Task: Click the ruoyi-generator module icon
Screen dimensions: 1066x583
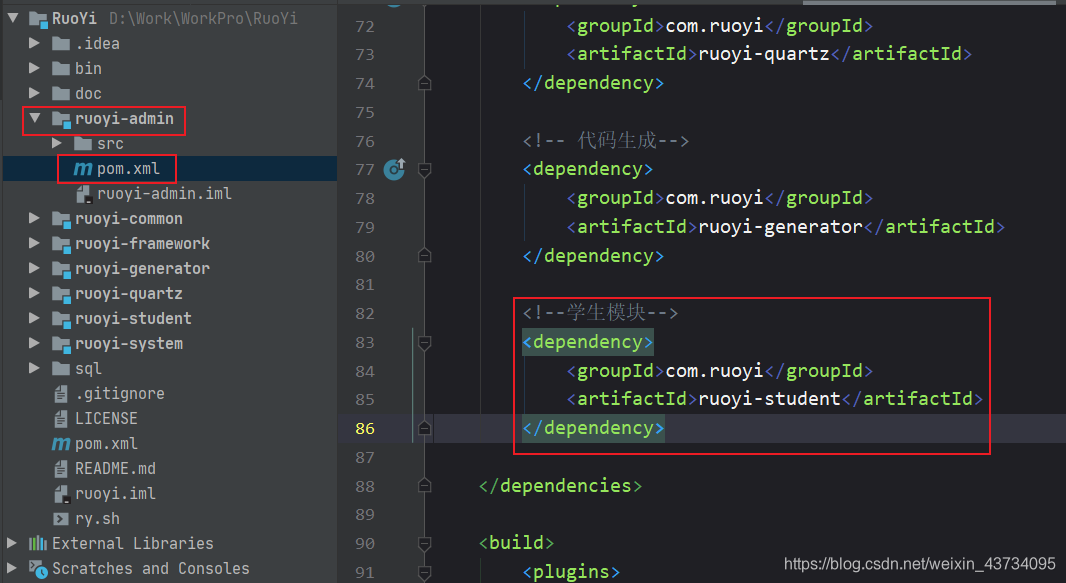Action: click(61, 270)
